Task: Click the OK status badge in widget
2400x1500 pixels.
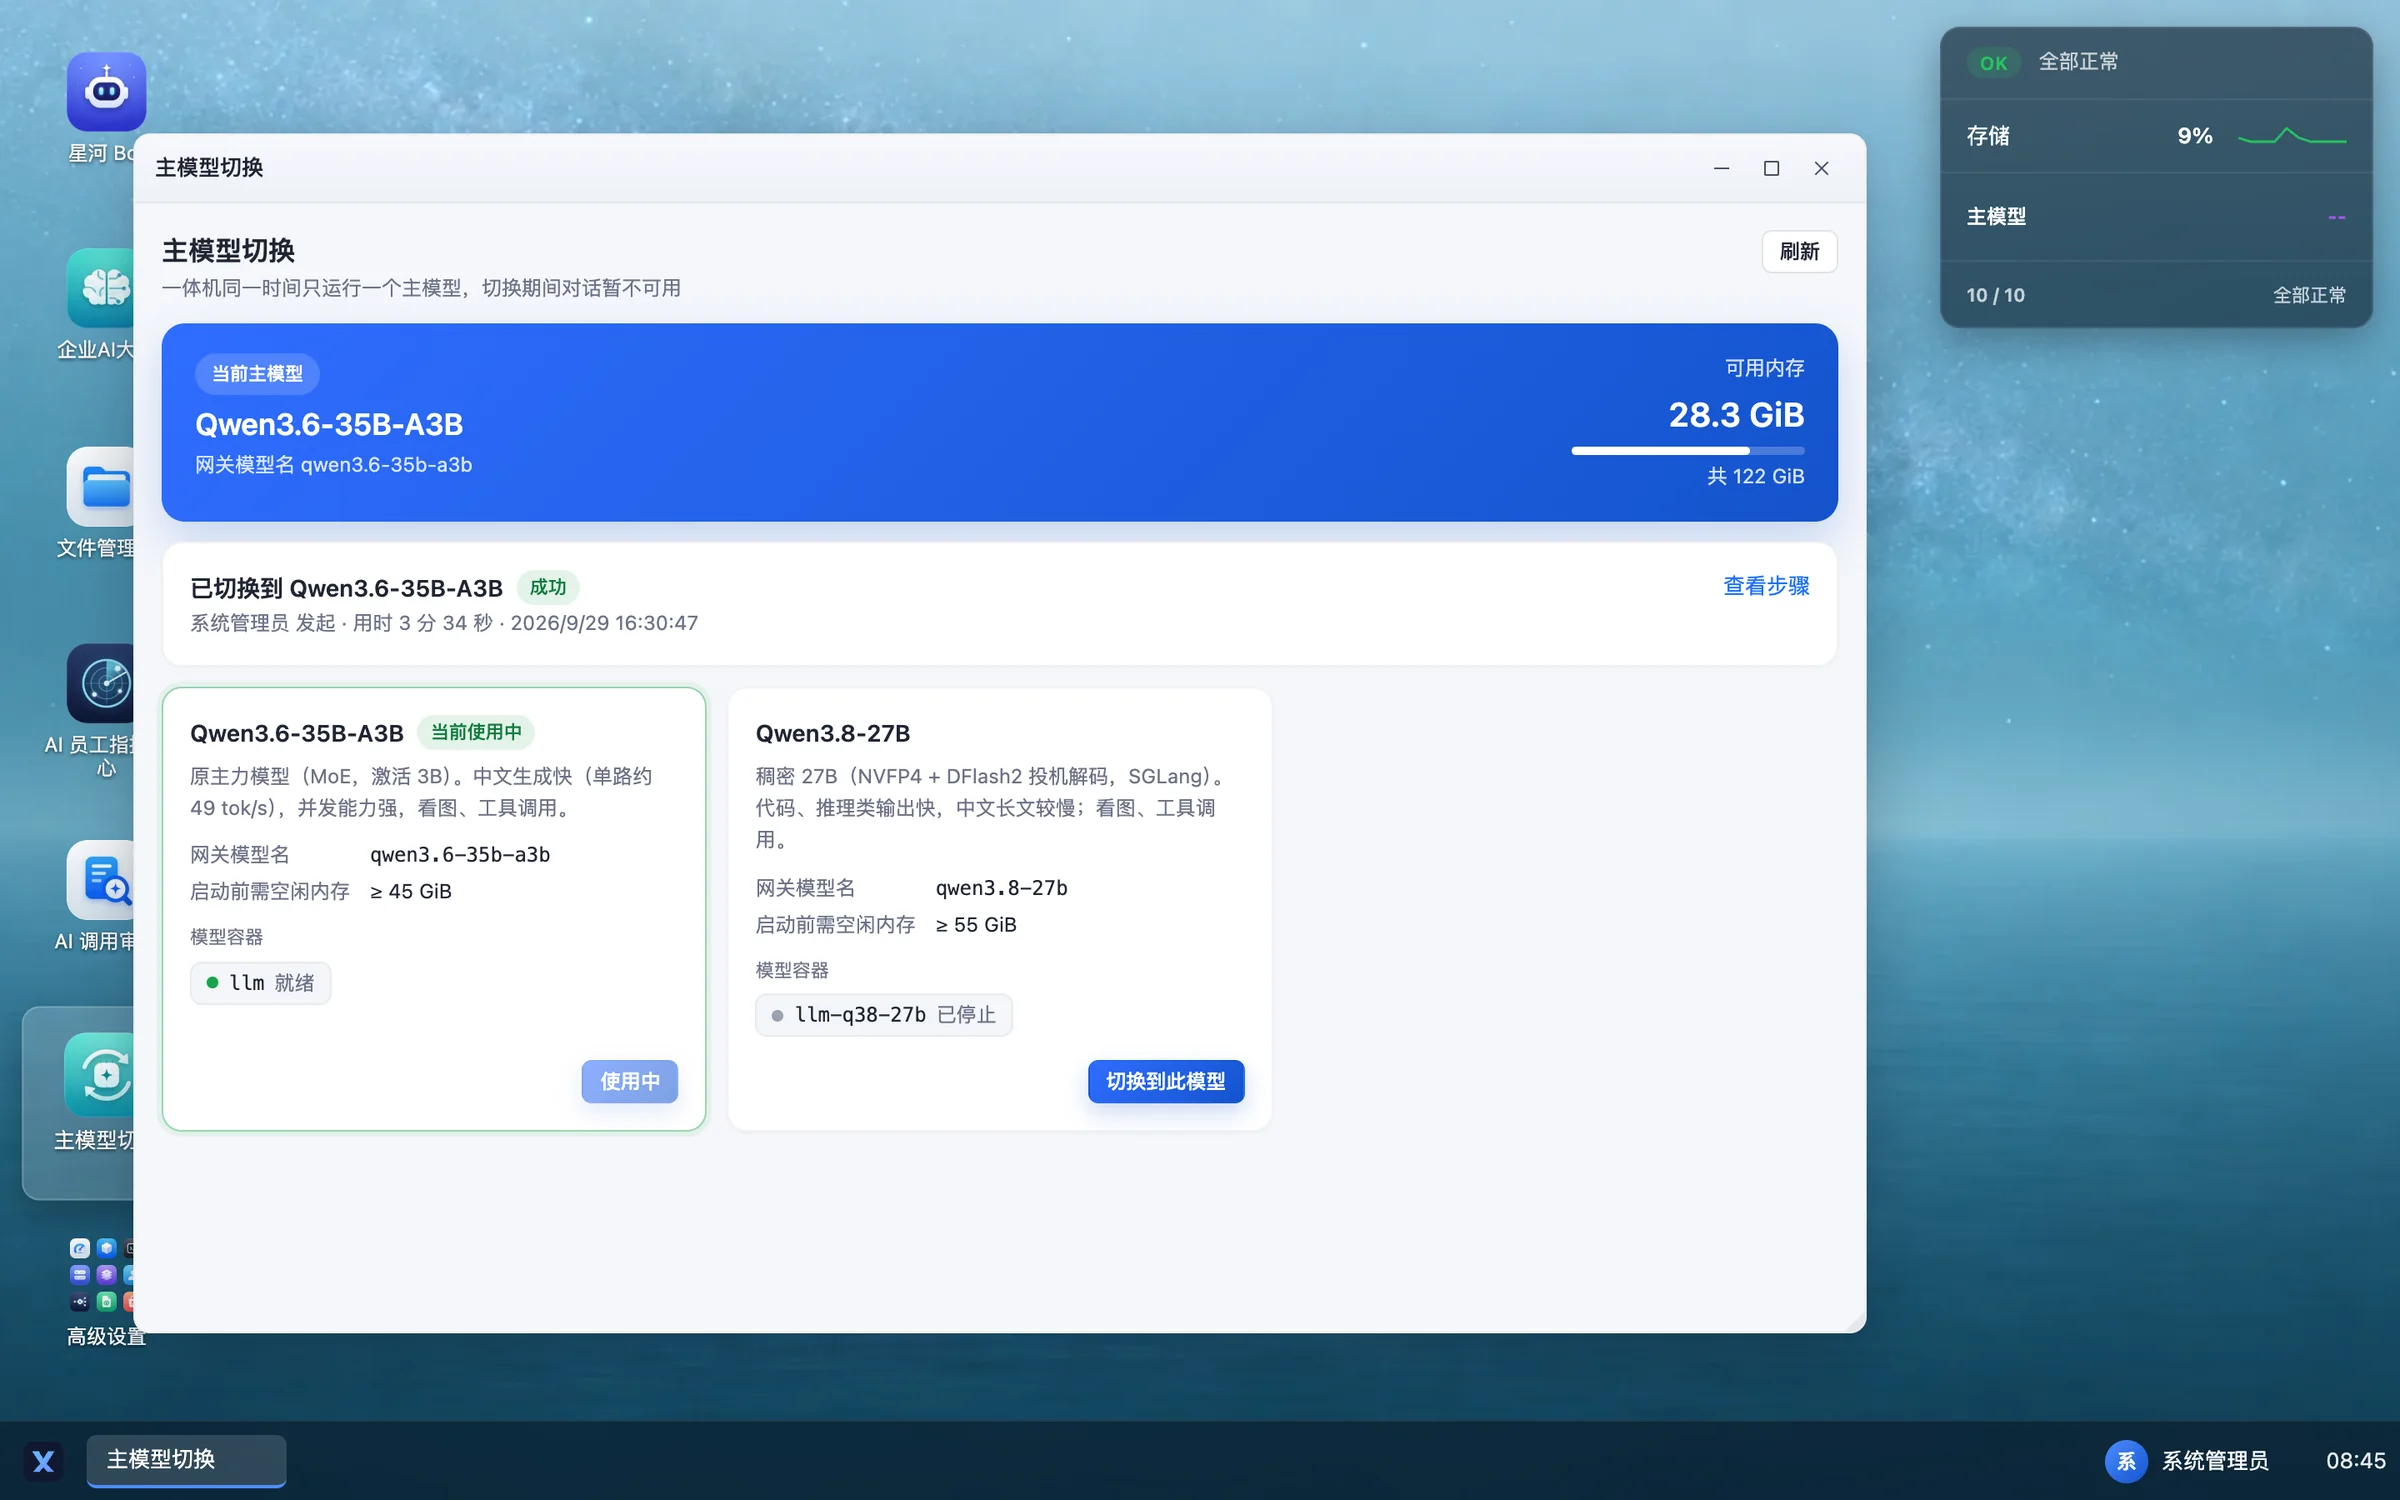Action: click(1993, 63)
